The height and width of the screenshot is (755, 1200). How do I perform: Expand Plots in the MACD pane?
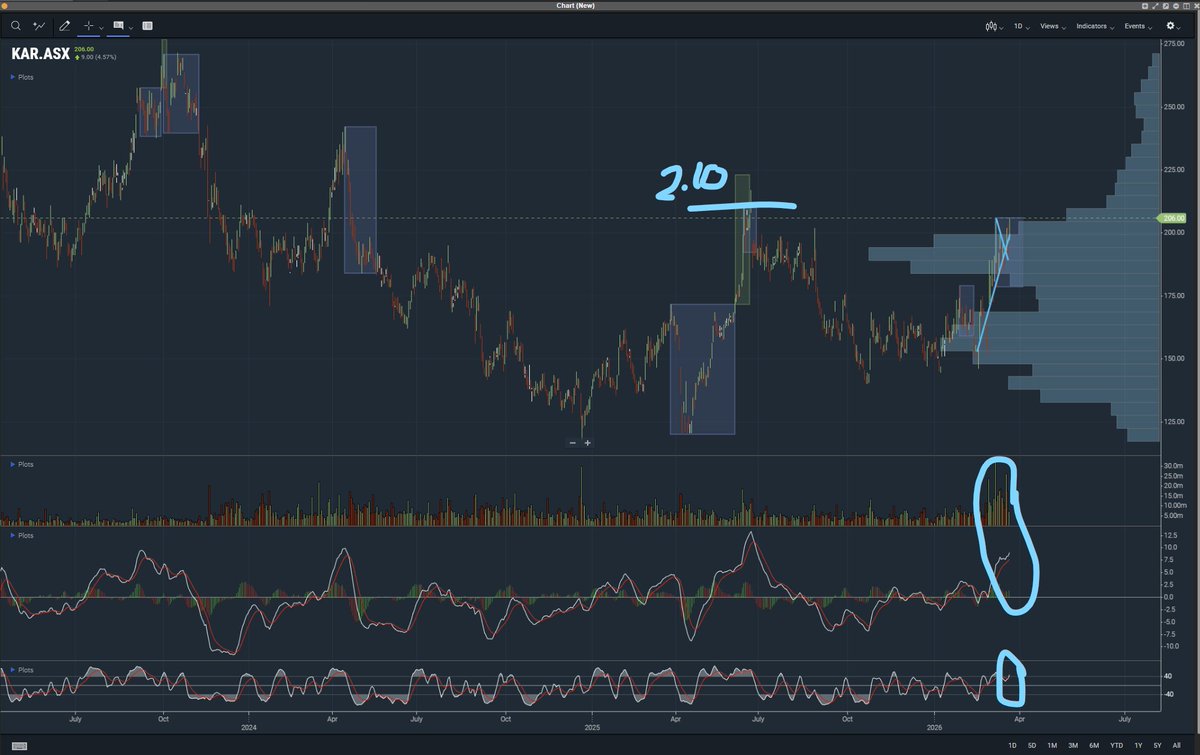pyautogui.click(x=21, y=535)
